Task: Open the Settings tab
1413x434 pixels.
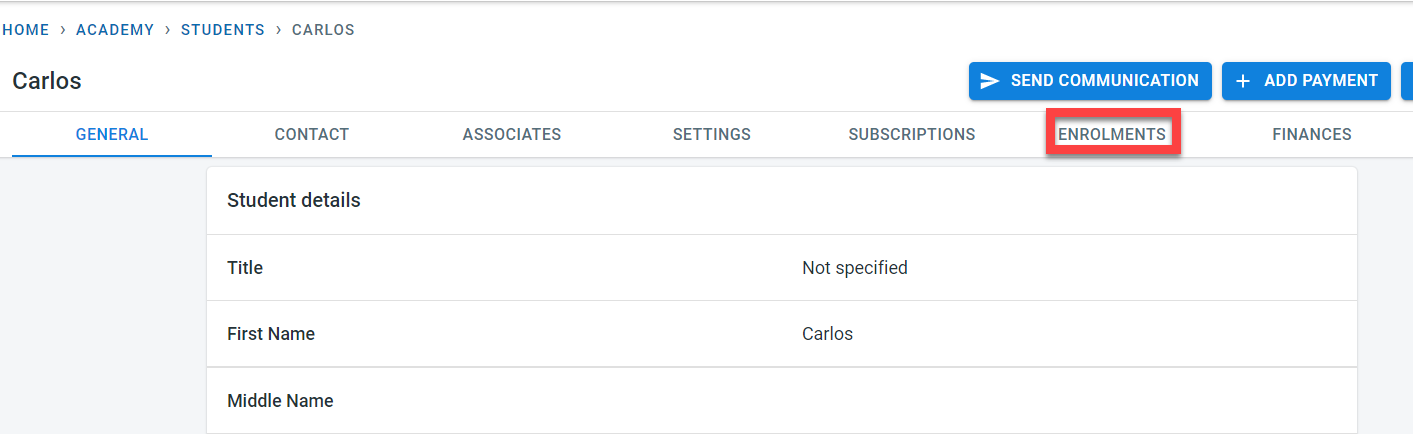Action: (x=712, y=134)
